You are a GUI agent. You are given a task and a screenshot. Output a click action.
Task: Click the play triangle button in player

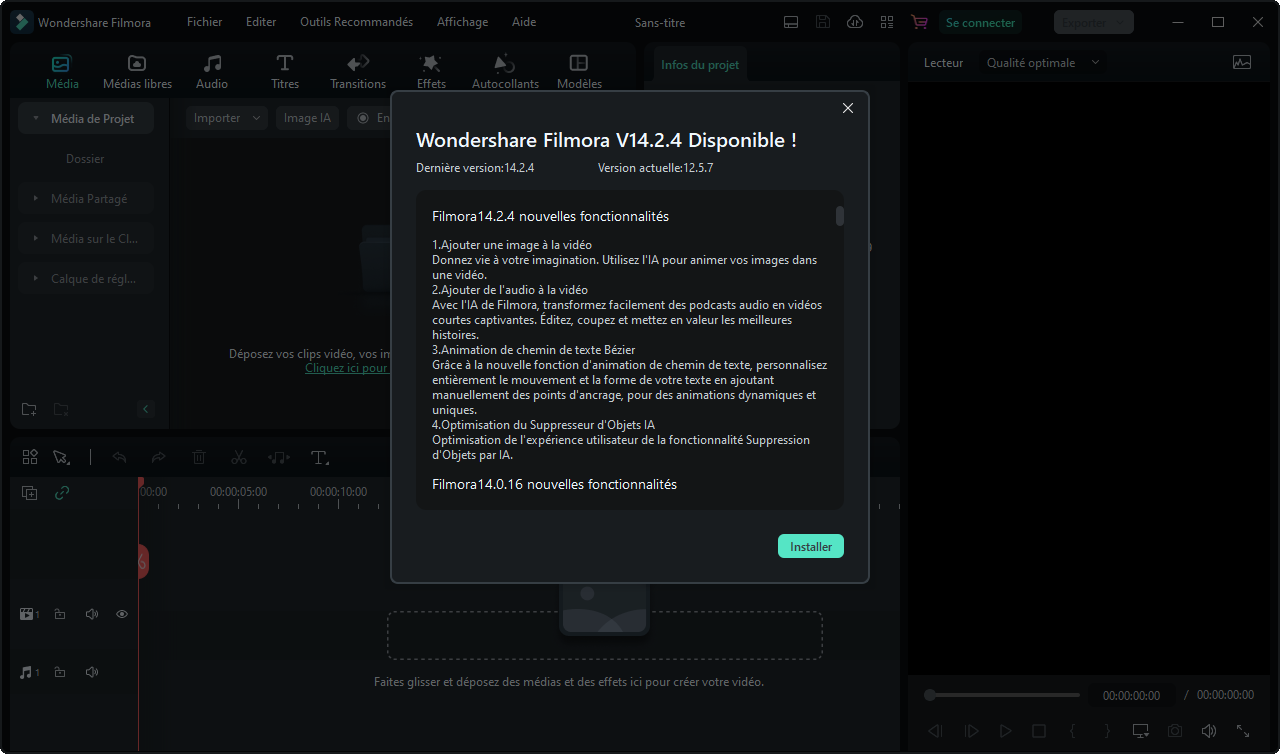tap(1006, 731)
